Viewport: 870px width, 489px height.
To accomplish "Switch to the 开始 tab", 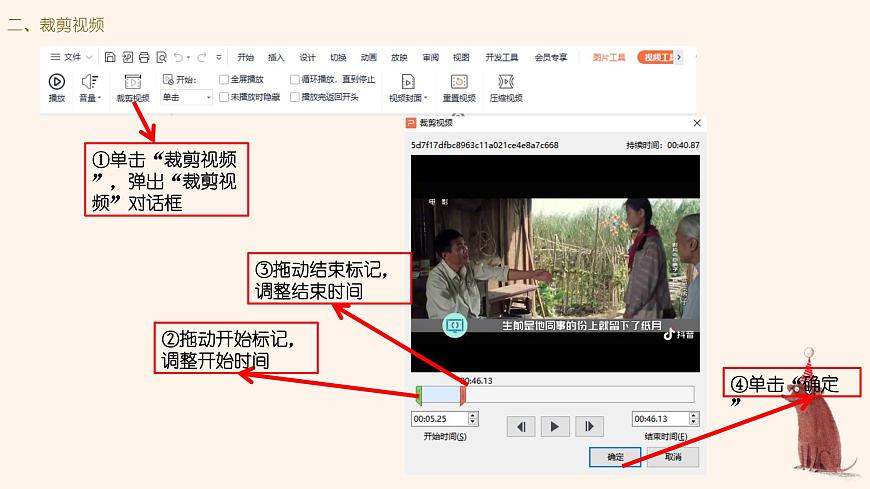I will click(x=245, y=57).
